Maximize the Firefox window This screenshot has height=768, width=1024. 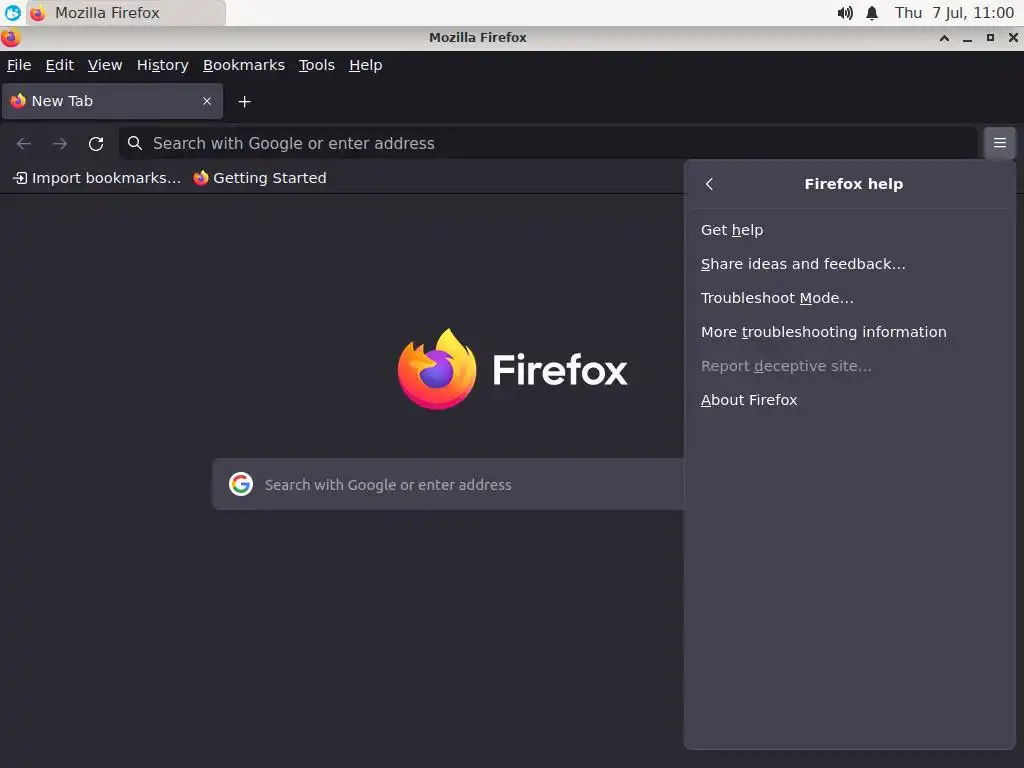(990, 38)
